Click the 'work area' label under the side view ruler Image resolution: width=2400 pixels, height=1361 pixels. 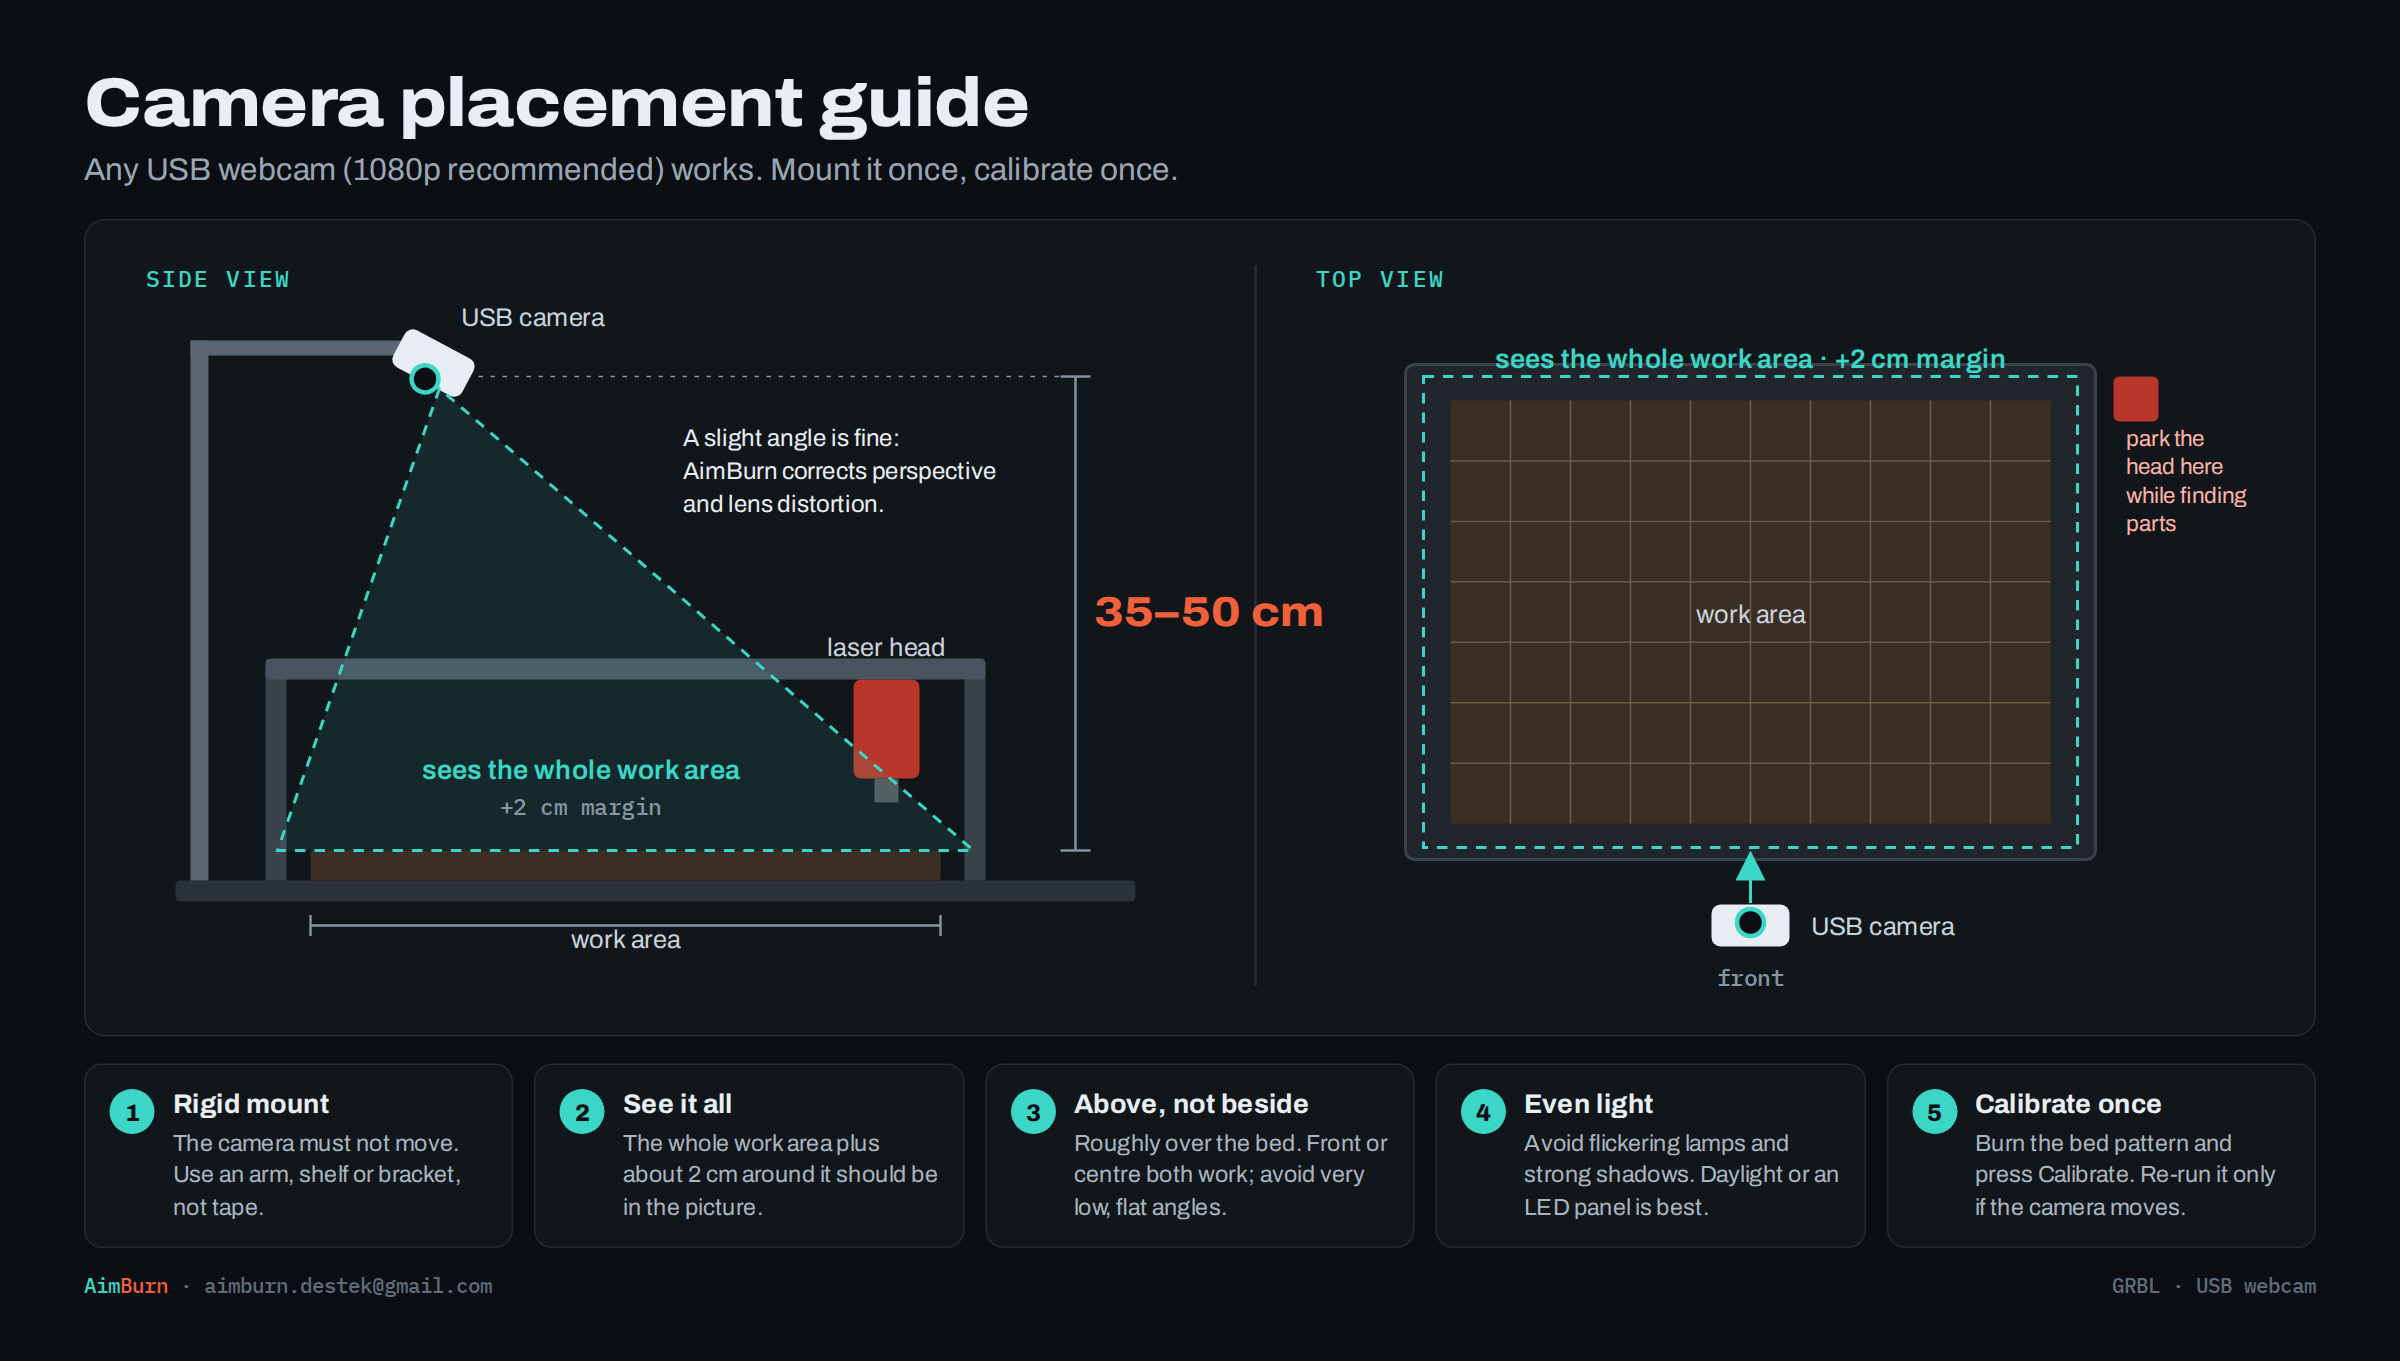(626, 940)
